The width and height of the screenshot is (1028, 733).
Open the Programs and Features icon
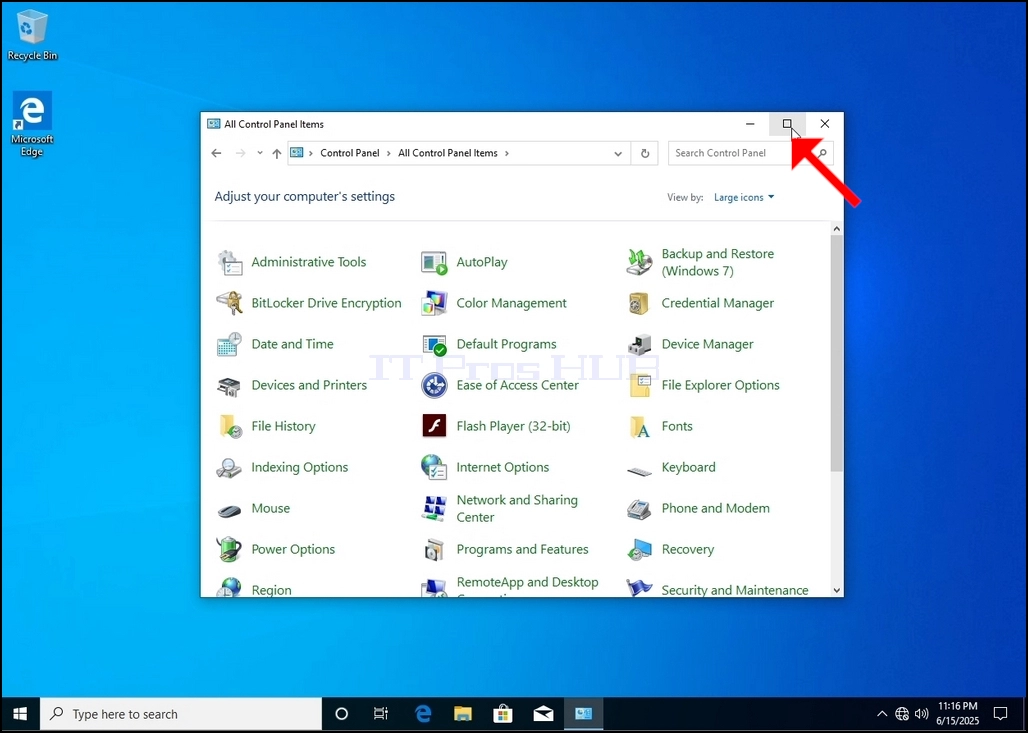434,549
